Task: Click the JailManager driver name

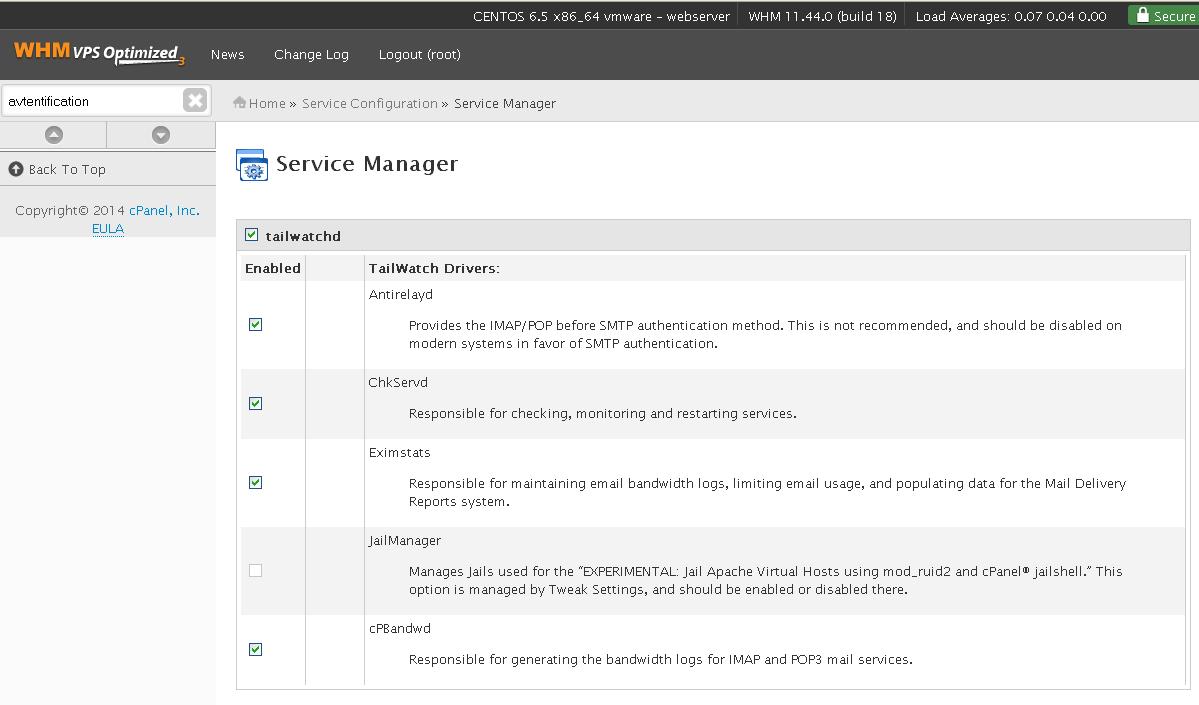Action: coord(405,541)
